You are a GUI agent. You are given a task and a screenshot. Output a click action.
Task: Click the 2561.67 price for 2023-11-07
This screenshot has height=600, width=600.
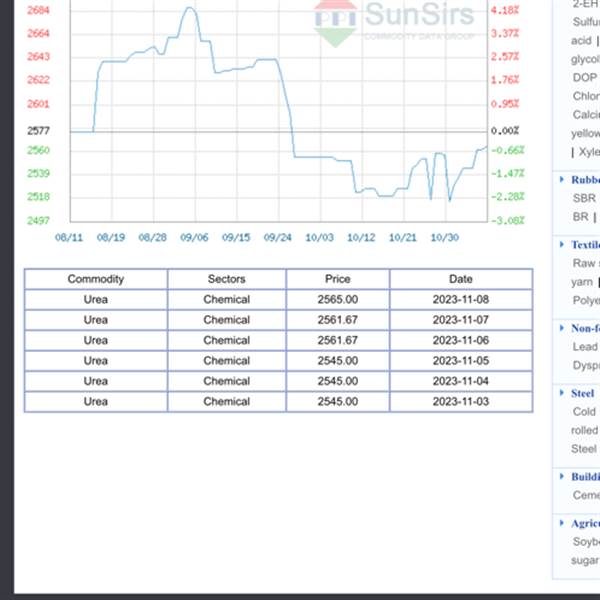[x=338, y=320]
